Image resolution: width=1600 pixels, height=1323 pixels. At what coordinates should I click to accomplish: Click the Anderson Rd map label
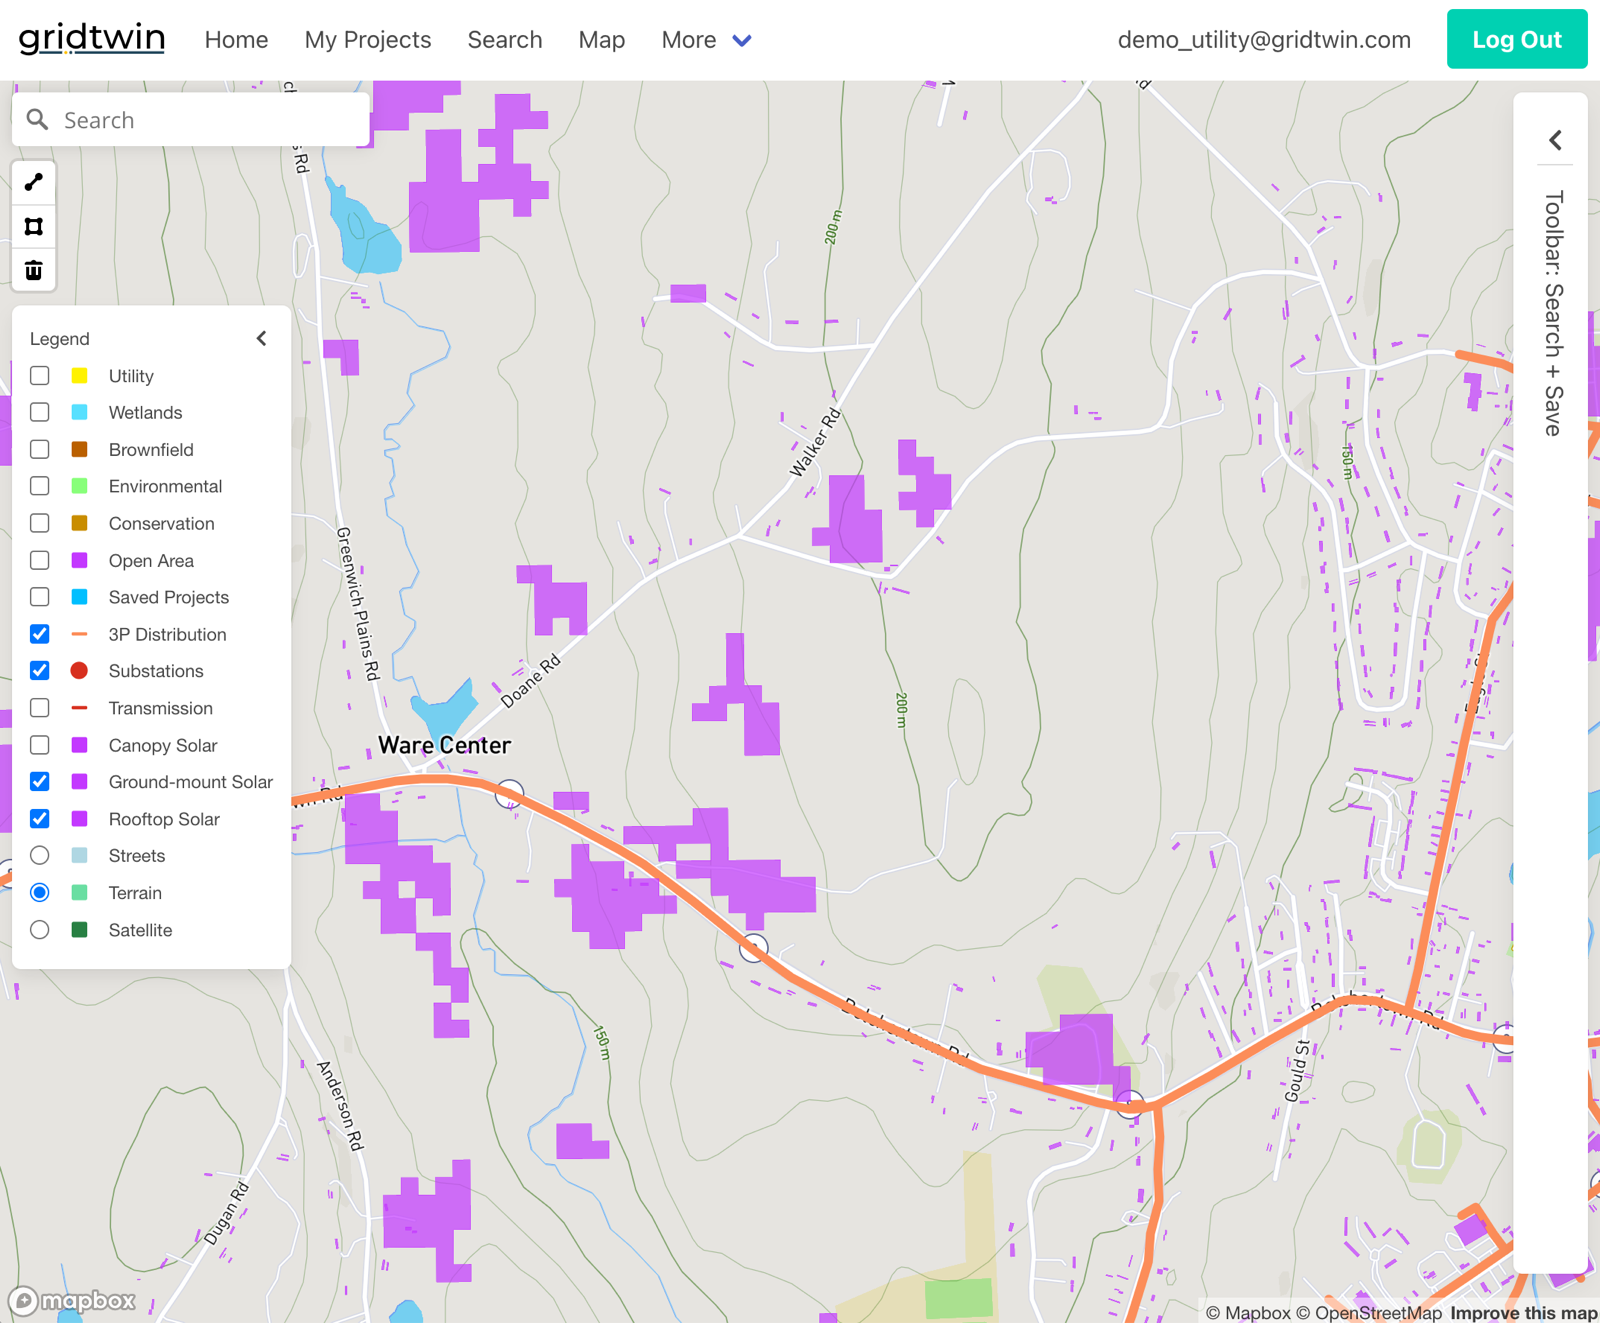point(340,1106)
